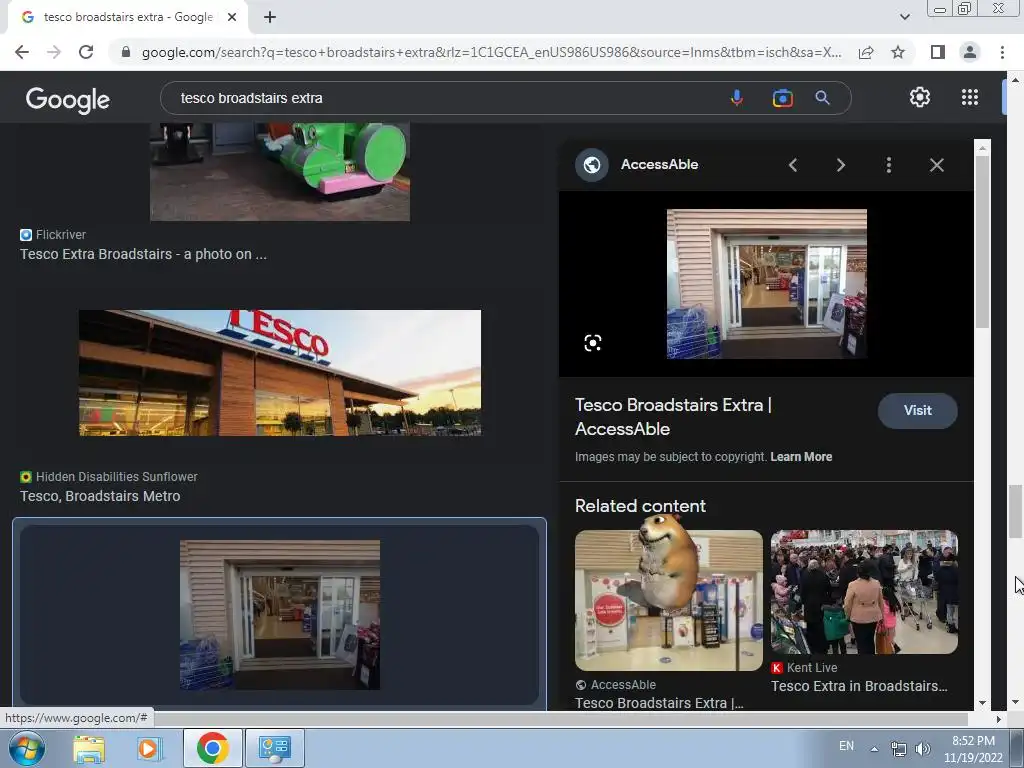Screen dimensions: 1024x768
Task: Open the Google apps grid
Action: click(x=970, y=97)
